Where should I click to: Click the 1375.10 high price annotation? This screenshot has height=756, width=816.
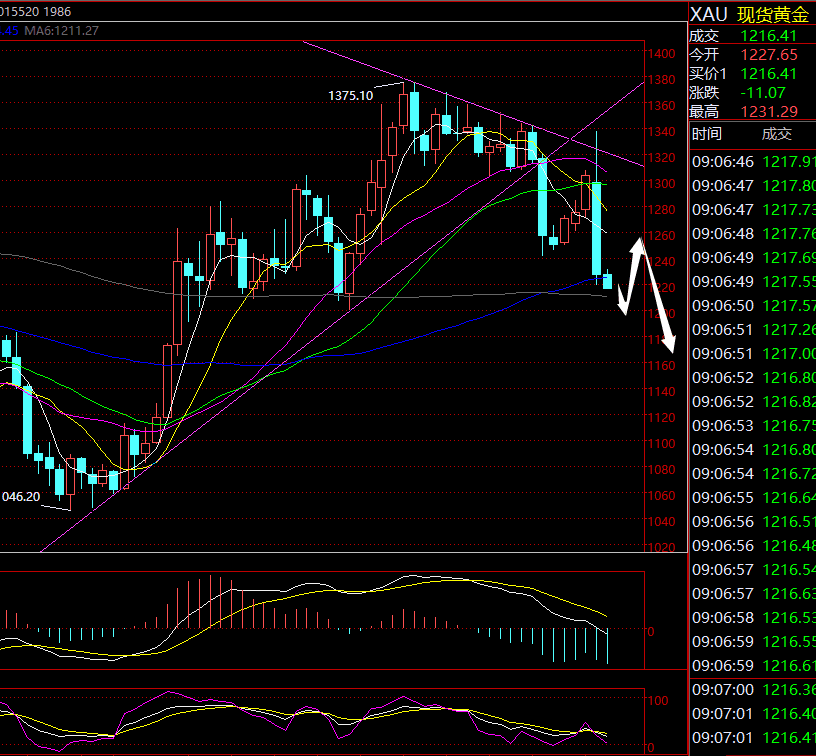click(x=351, y=96)
